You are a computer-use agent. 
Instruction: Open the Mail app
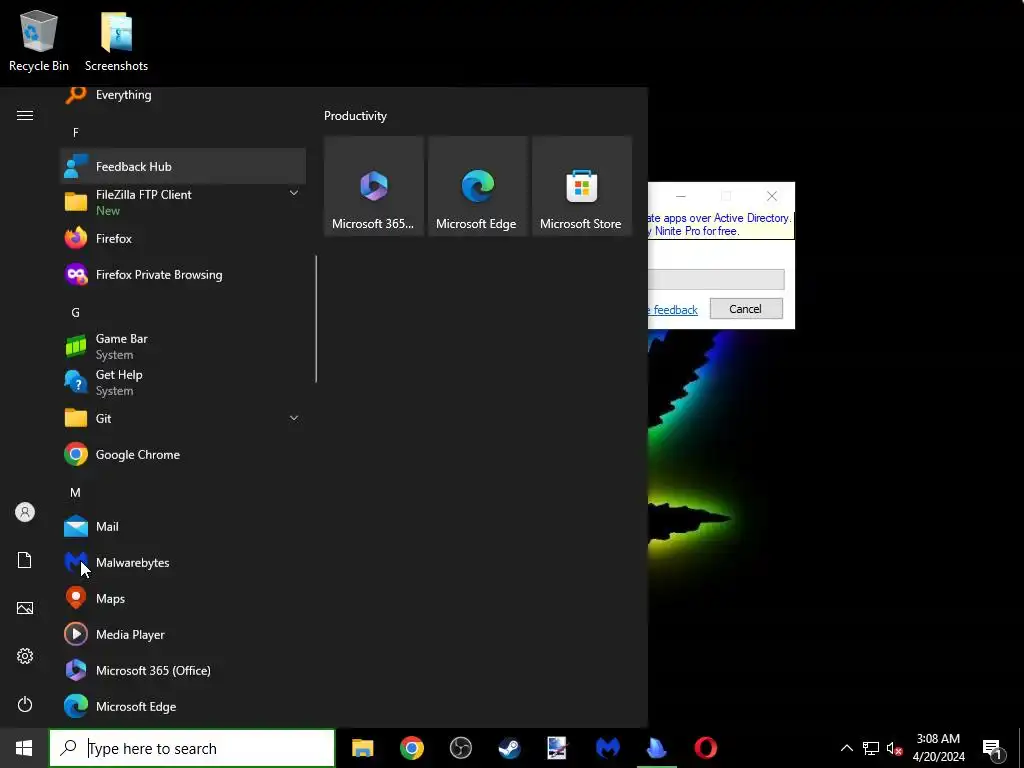coord(183,526)
